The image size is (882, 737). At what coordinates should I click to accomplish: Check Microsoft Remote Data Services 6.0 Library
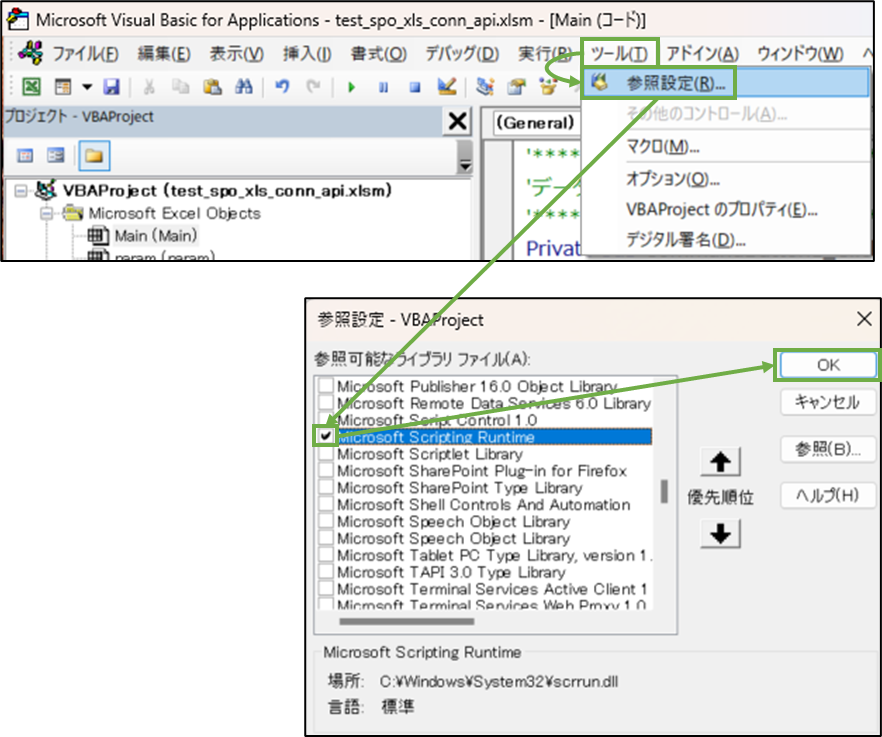point(326,403)
